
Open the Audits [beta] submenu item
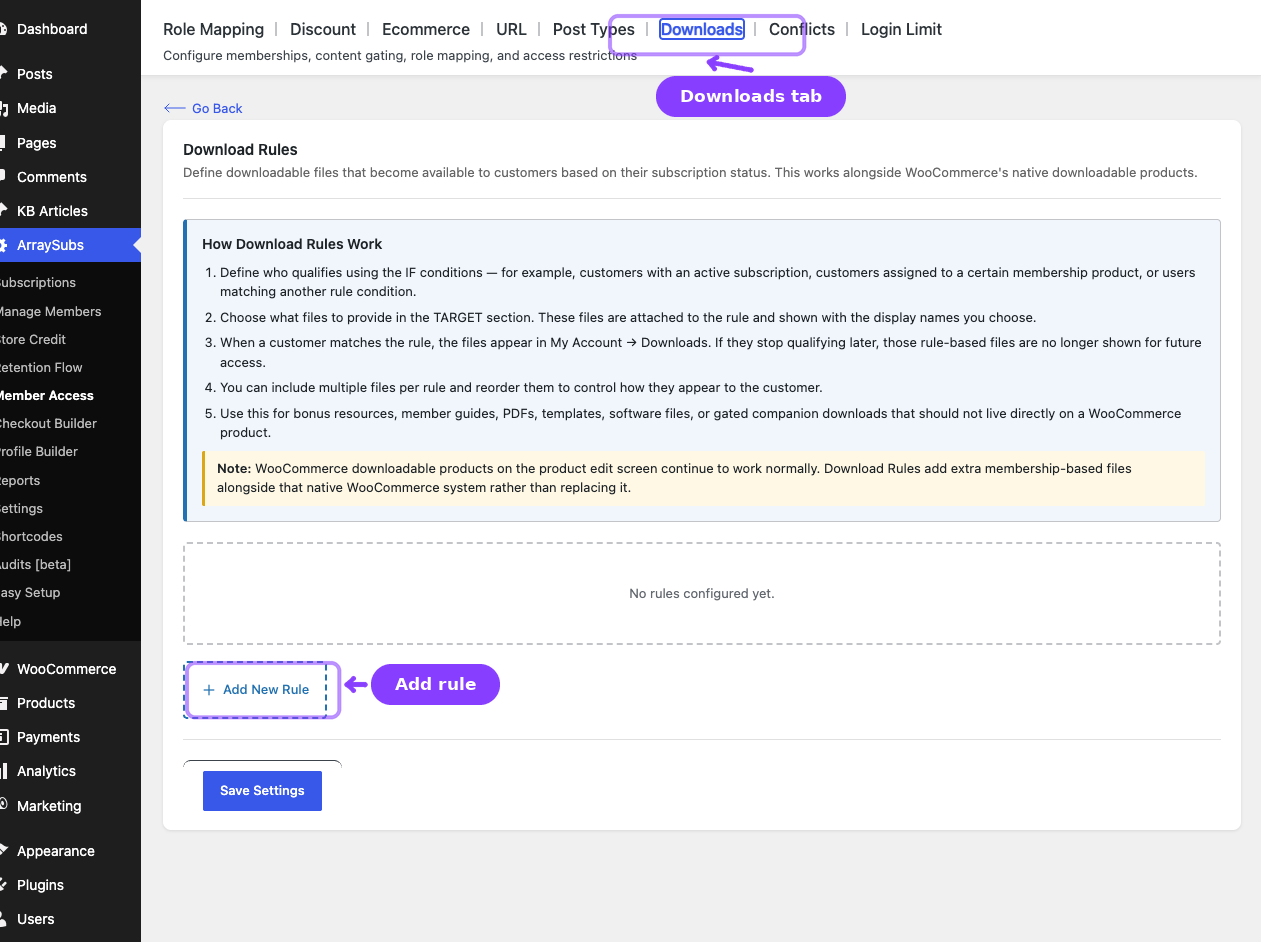pyautogui.click(x=35, y=564)
